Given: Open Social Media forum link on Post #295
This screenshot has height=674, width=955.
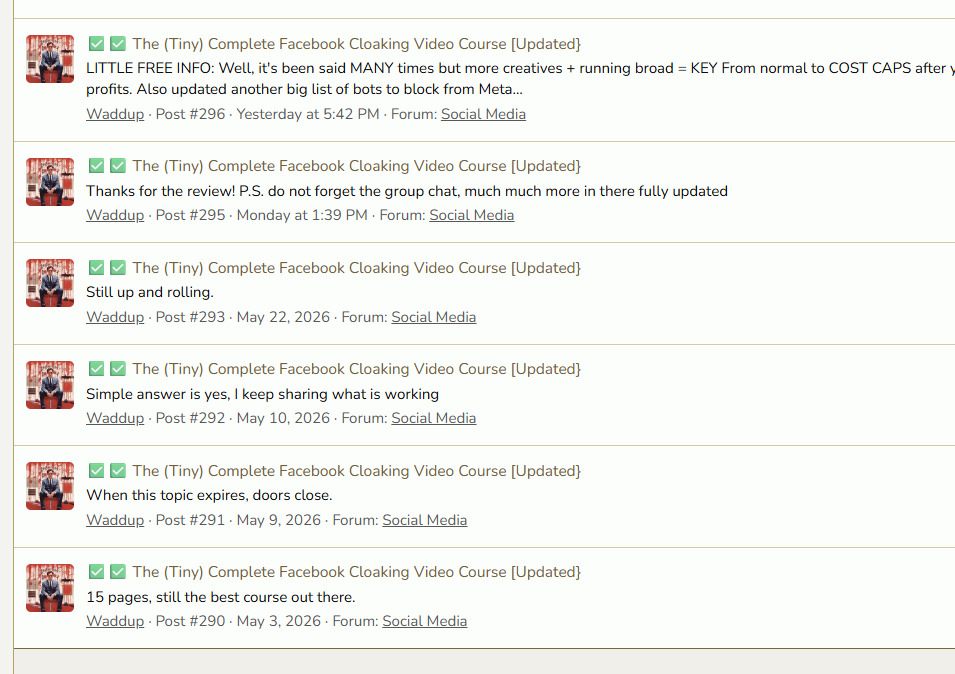Looking at the screenshot, I should pos(471,215).
